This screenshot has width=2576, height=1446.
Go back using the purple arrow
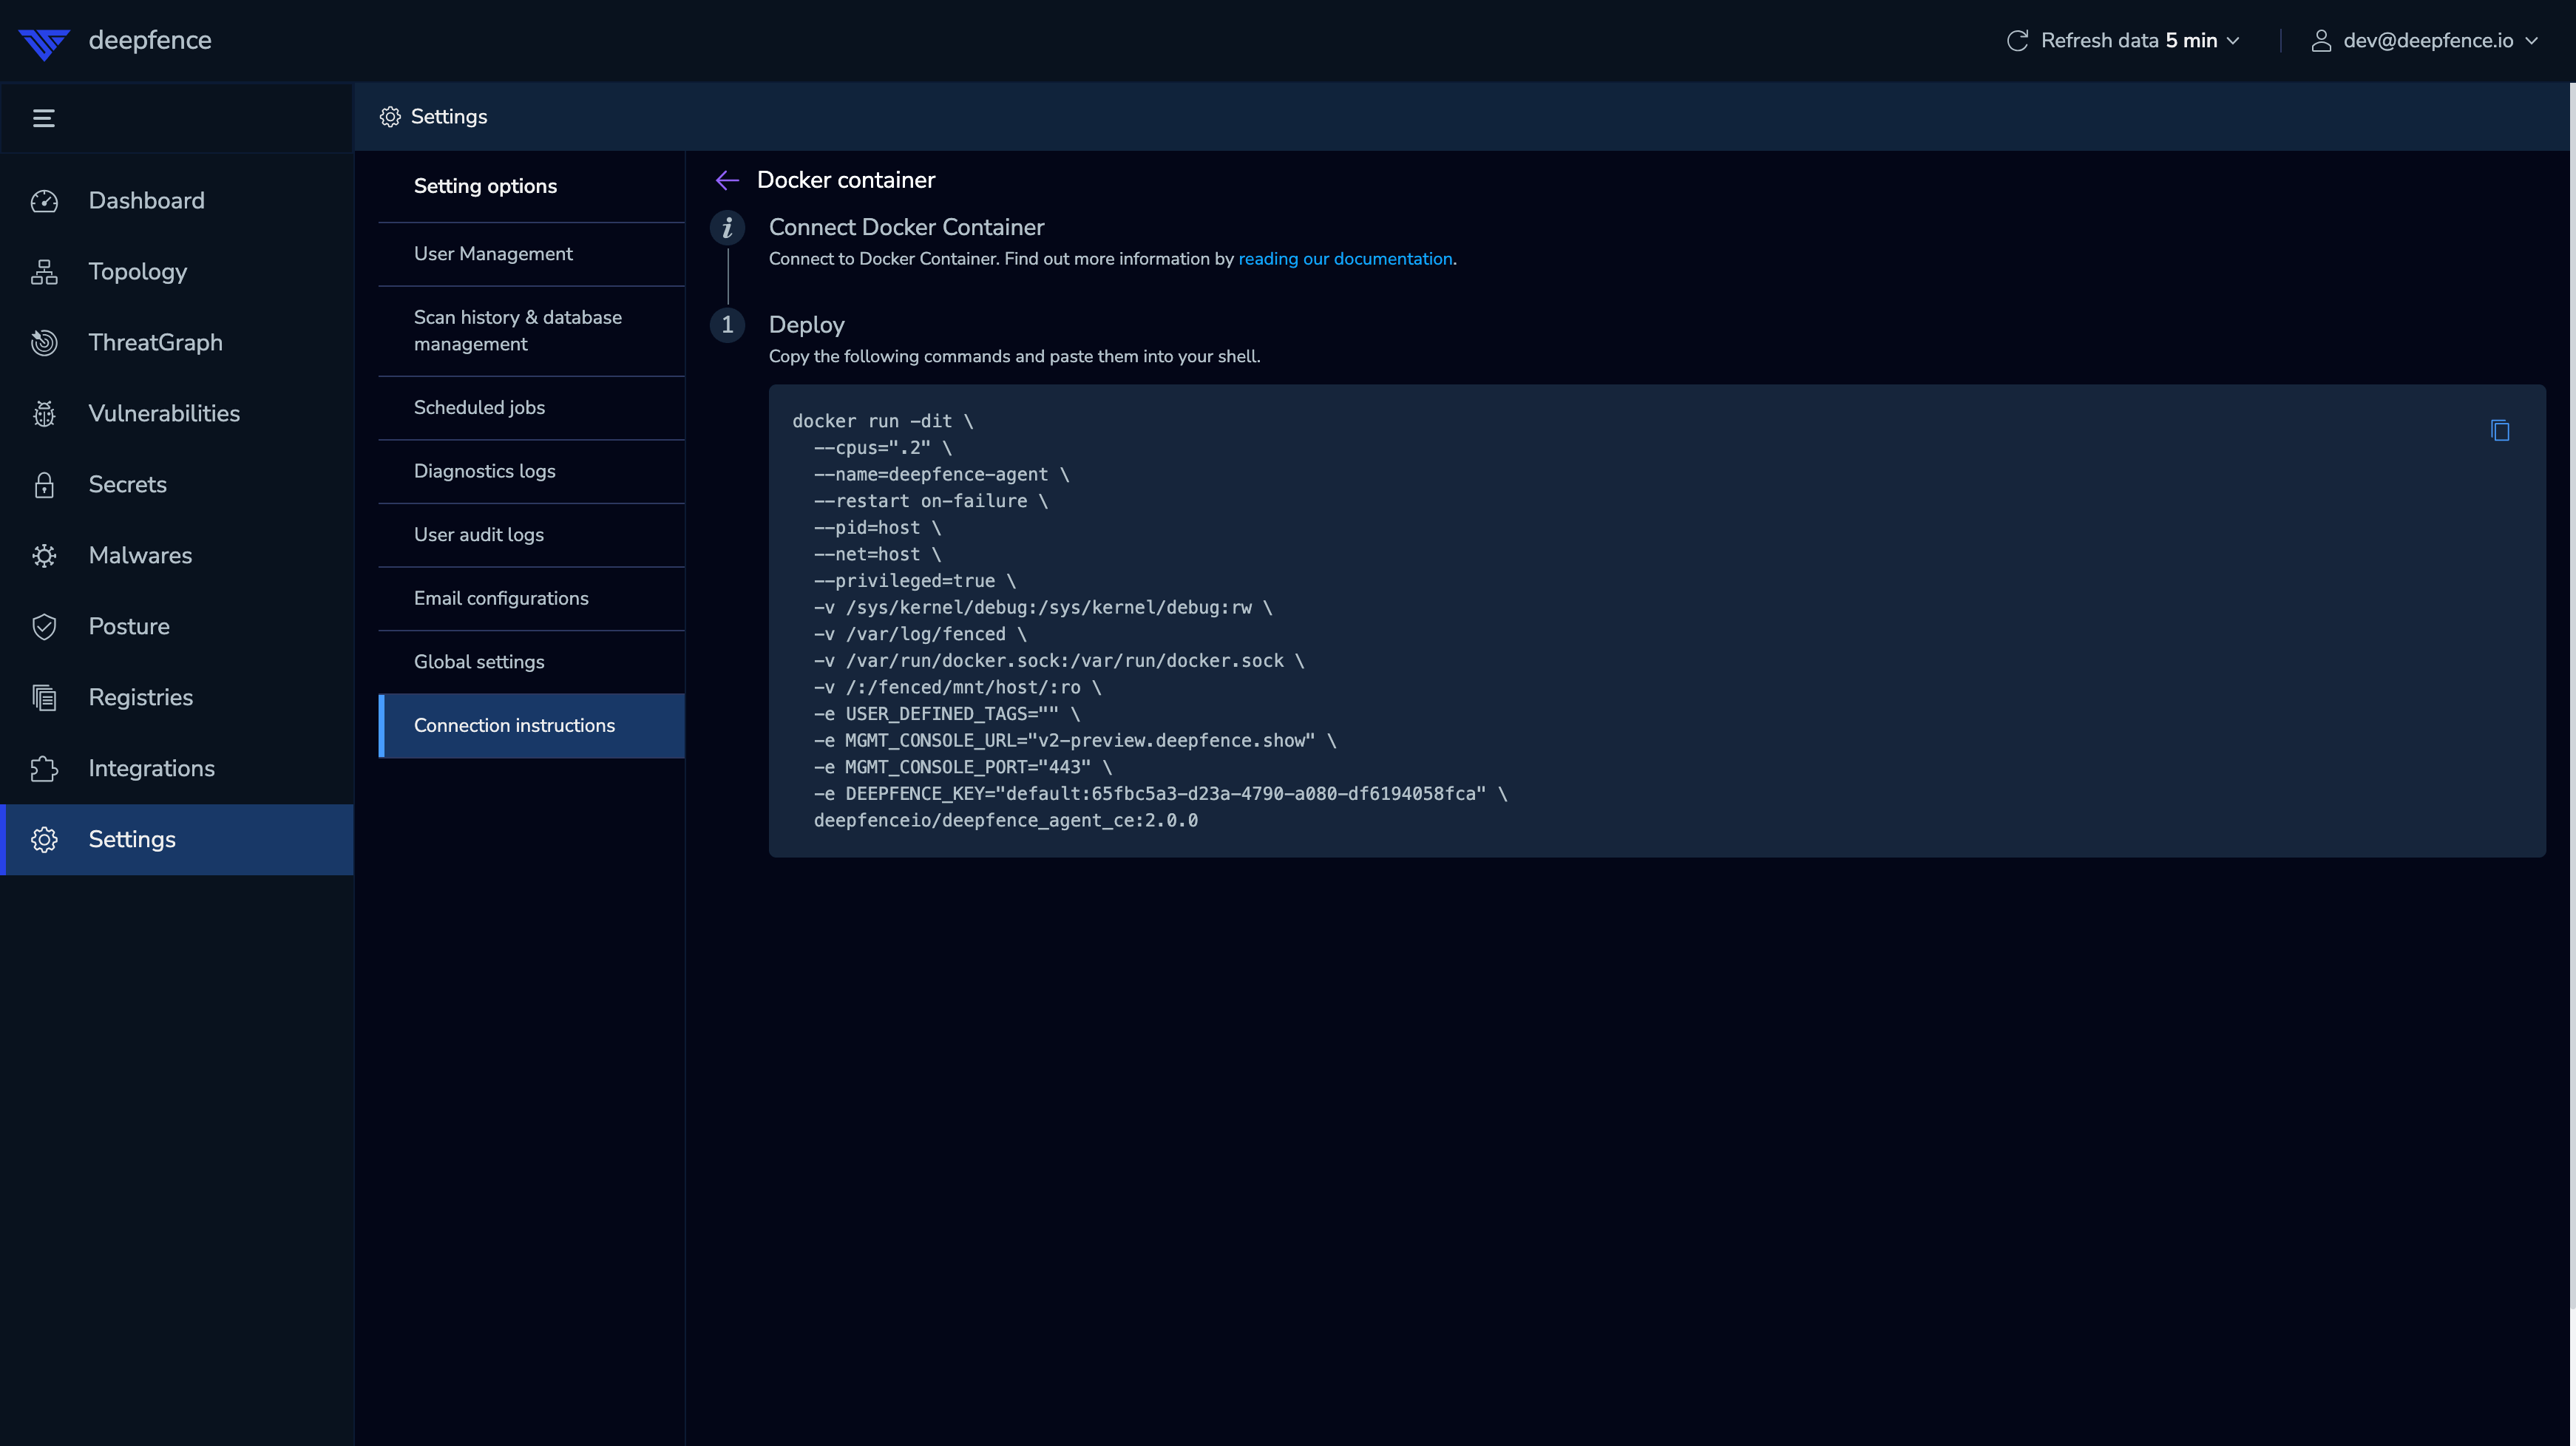(x=727, y=180)
